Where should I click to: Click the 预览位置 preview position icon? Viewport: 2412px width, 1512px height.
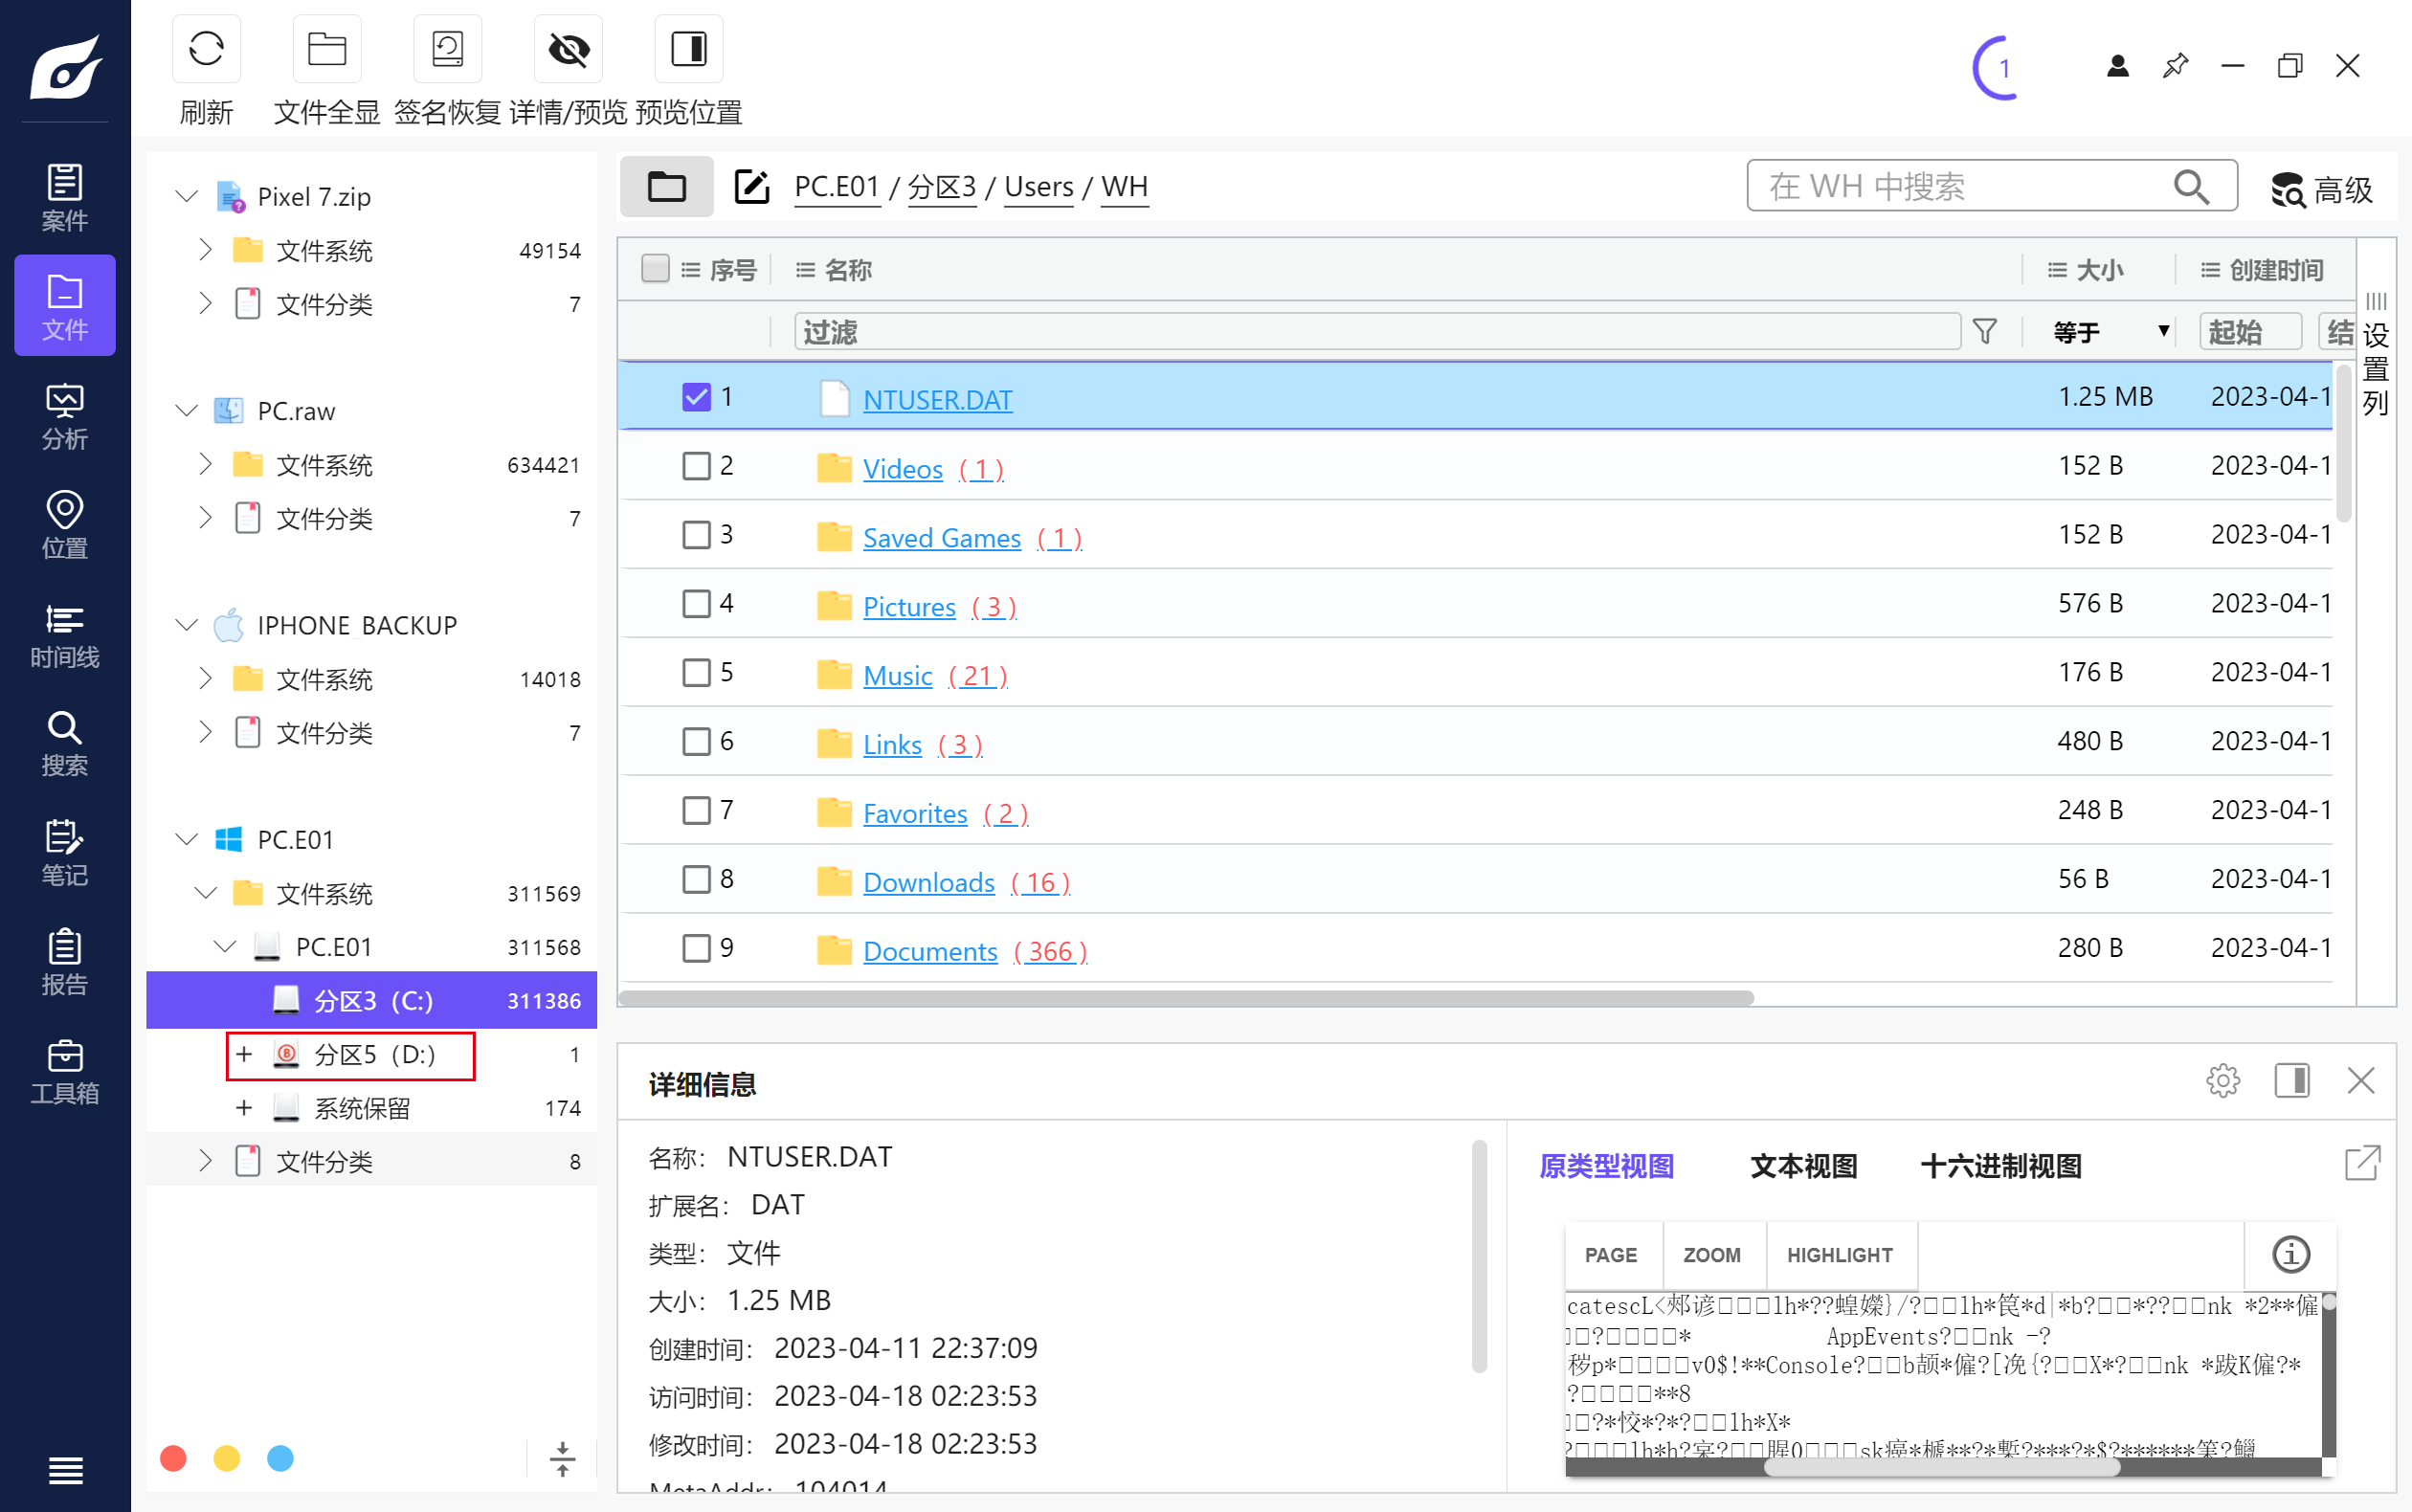(689, 49)
